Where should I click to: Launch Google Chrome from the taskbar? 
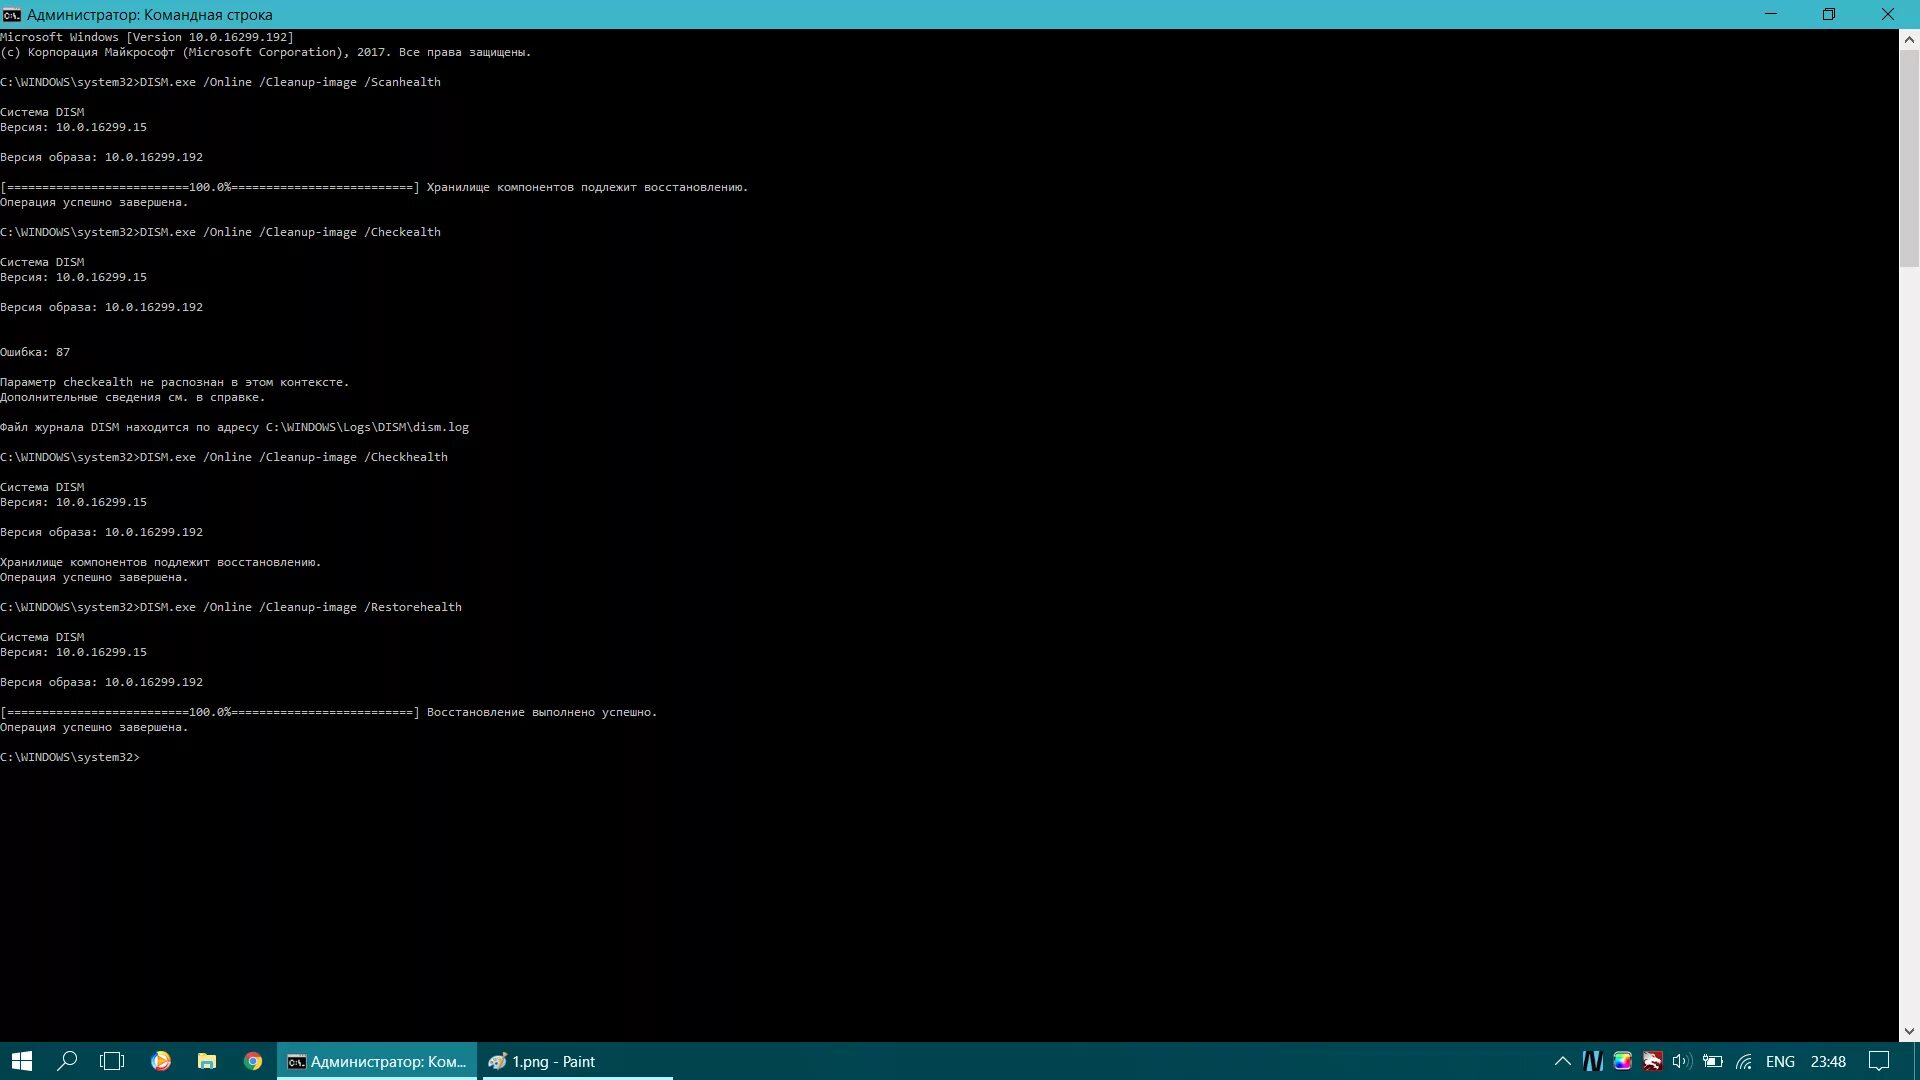(x=253, y=1061)
